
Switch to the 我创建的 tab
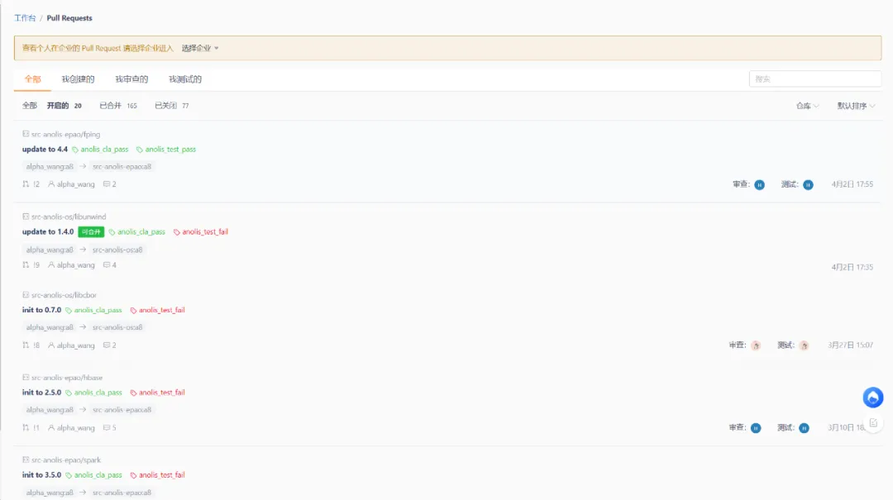point(78,79)
